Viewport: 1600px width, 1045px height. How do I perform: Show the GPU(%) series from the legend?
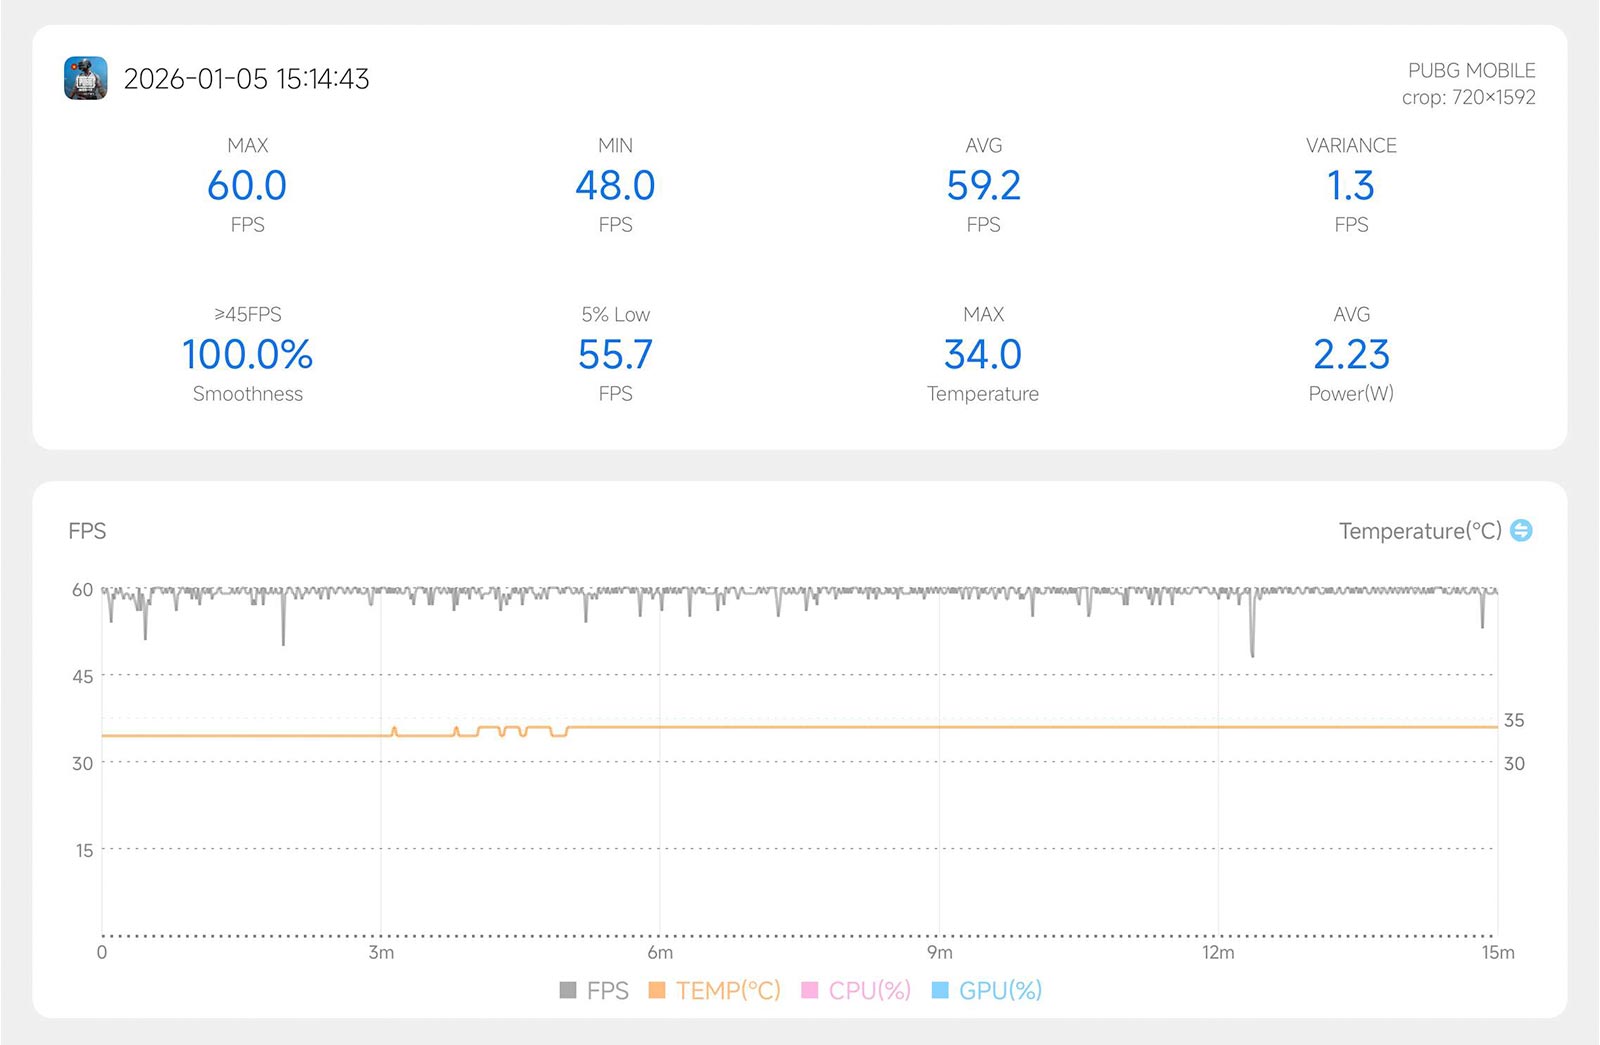tap(987, 990)
